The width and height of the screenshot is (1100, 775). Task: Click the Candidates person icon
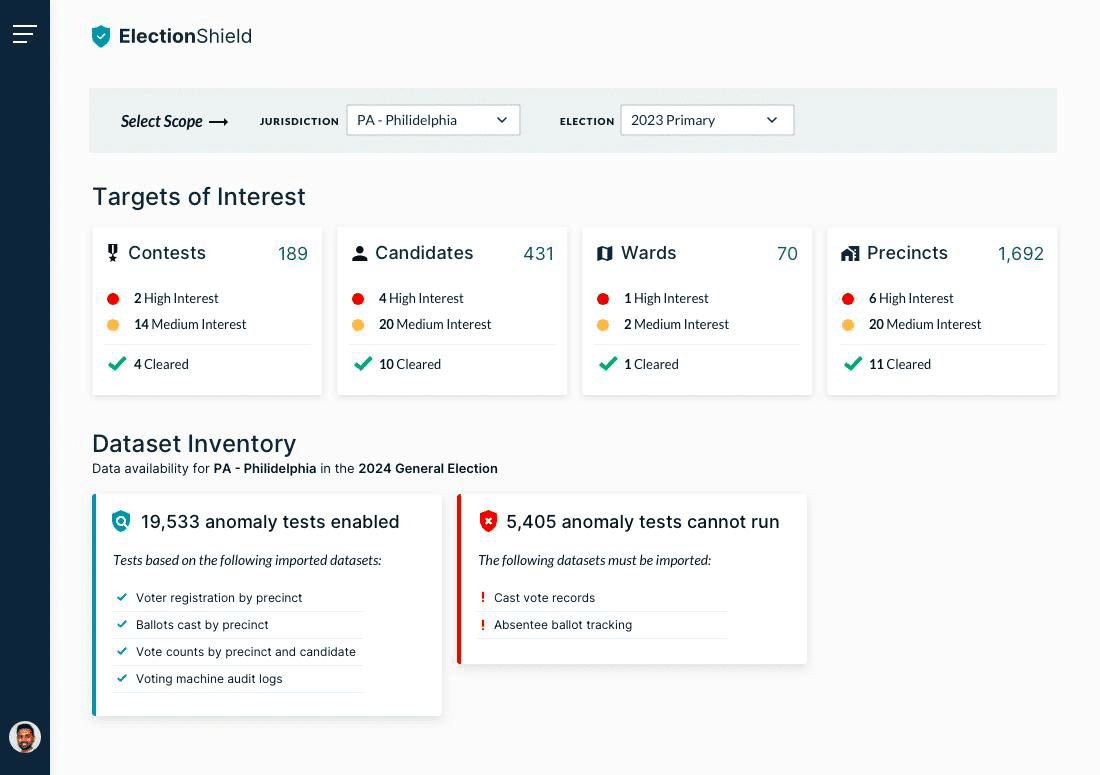(359, 253)
